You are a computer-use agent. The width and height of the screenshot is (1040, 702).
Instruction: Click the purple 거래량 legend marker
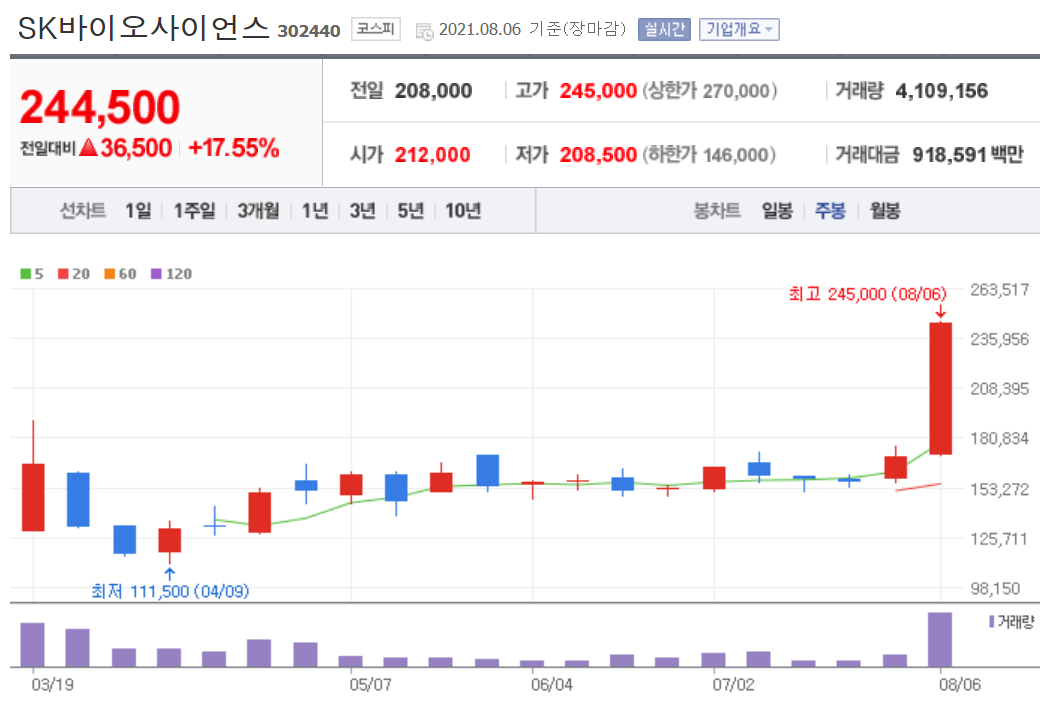tap(992, 622)
